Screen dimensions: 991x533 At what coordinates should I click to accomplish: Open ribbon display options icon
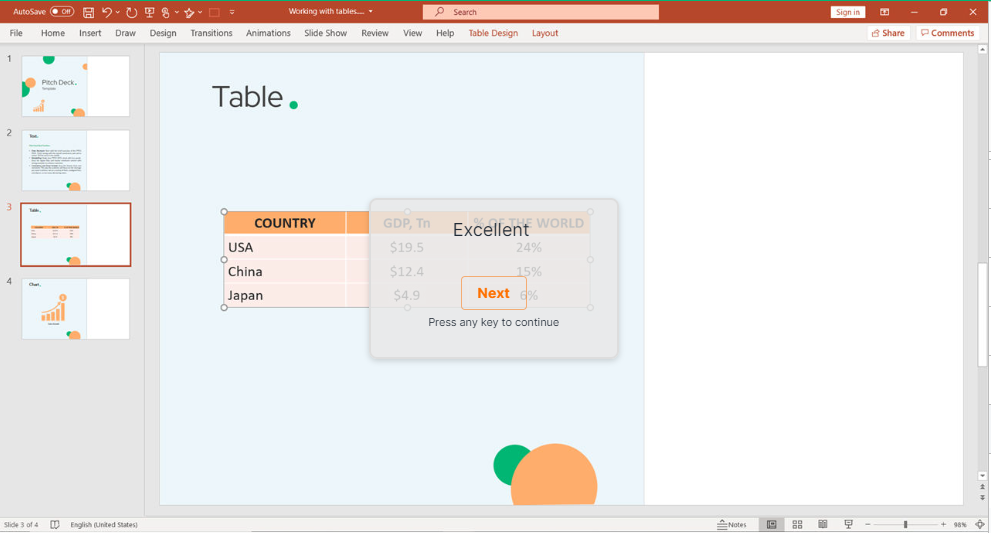[x=884, y=12]
